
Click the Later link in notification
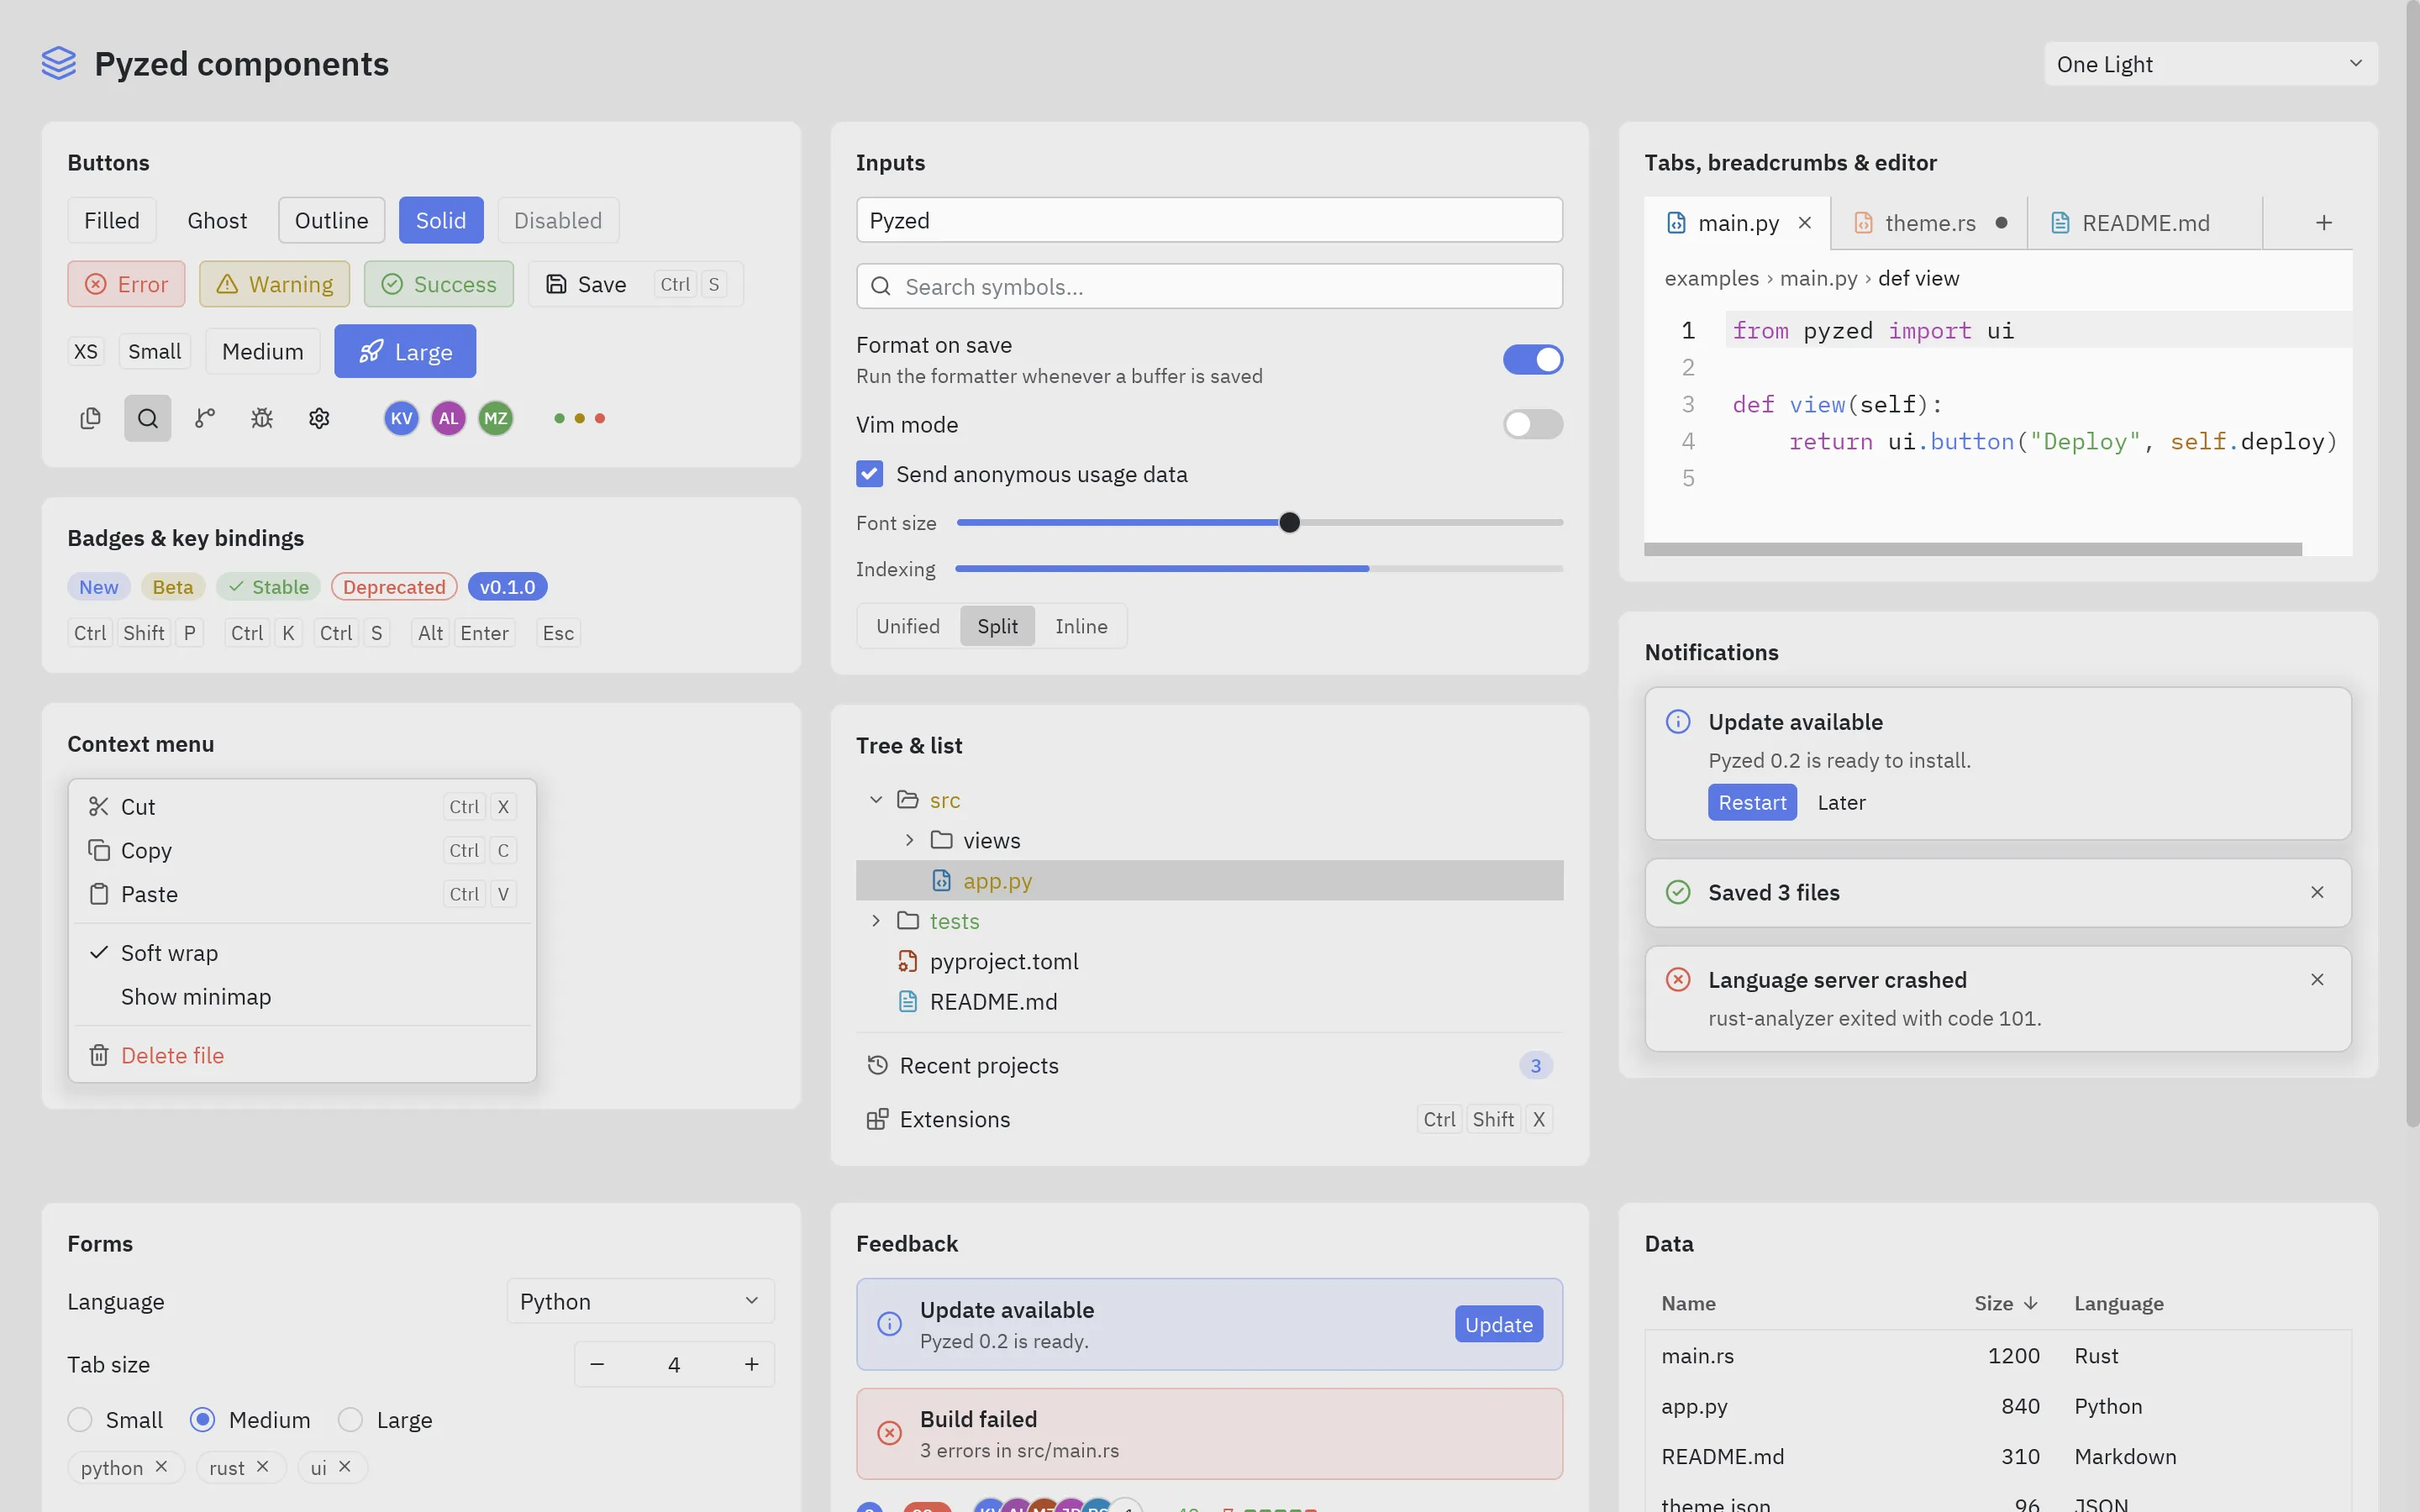1841,802
